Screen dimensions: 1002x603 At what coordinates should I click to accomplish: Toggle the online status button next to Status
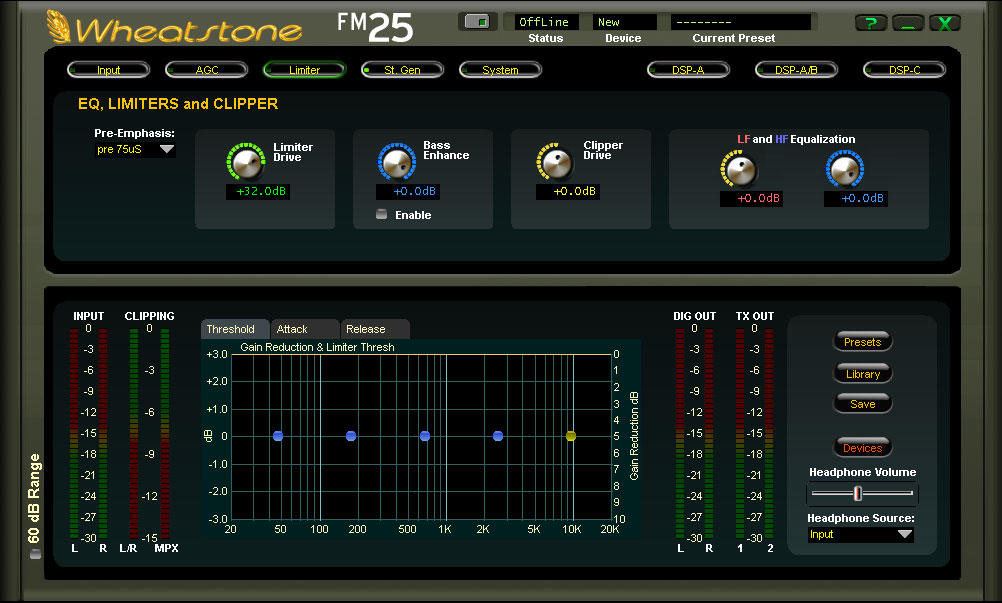click(x=477, y=21)
